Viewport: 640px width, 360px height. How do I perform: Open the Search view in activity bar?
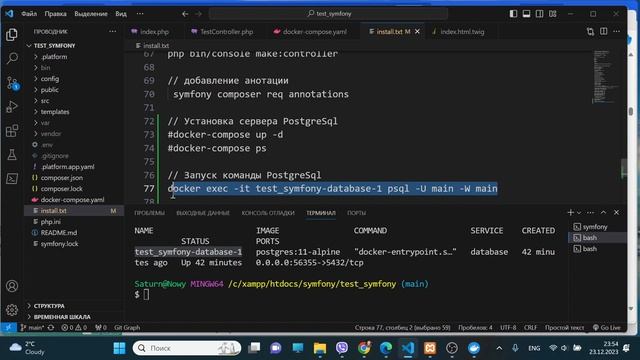[12, 58]
